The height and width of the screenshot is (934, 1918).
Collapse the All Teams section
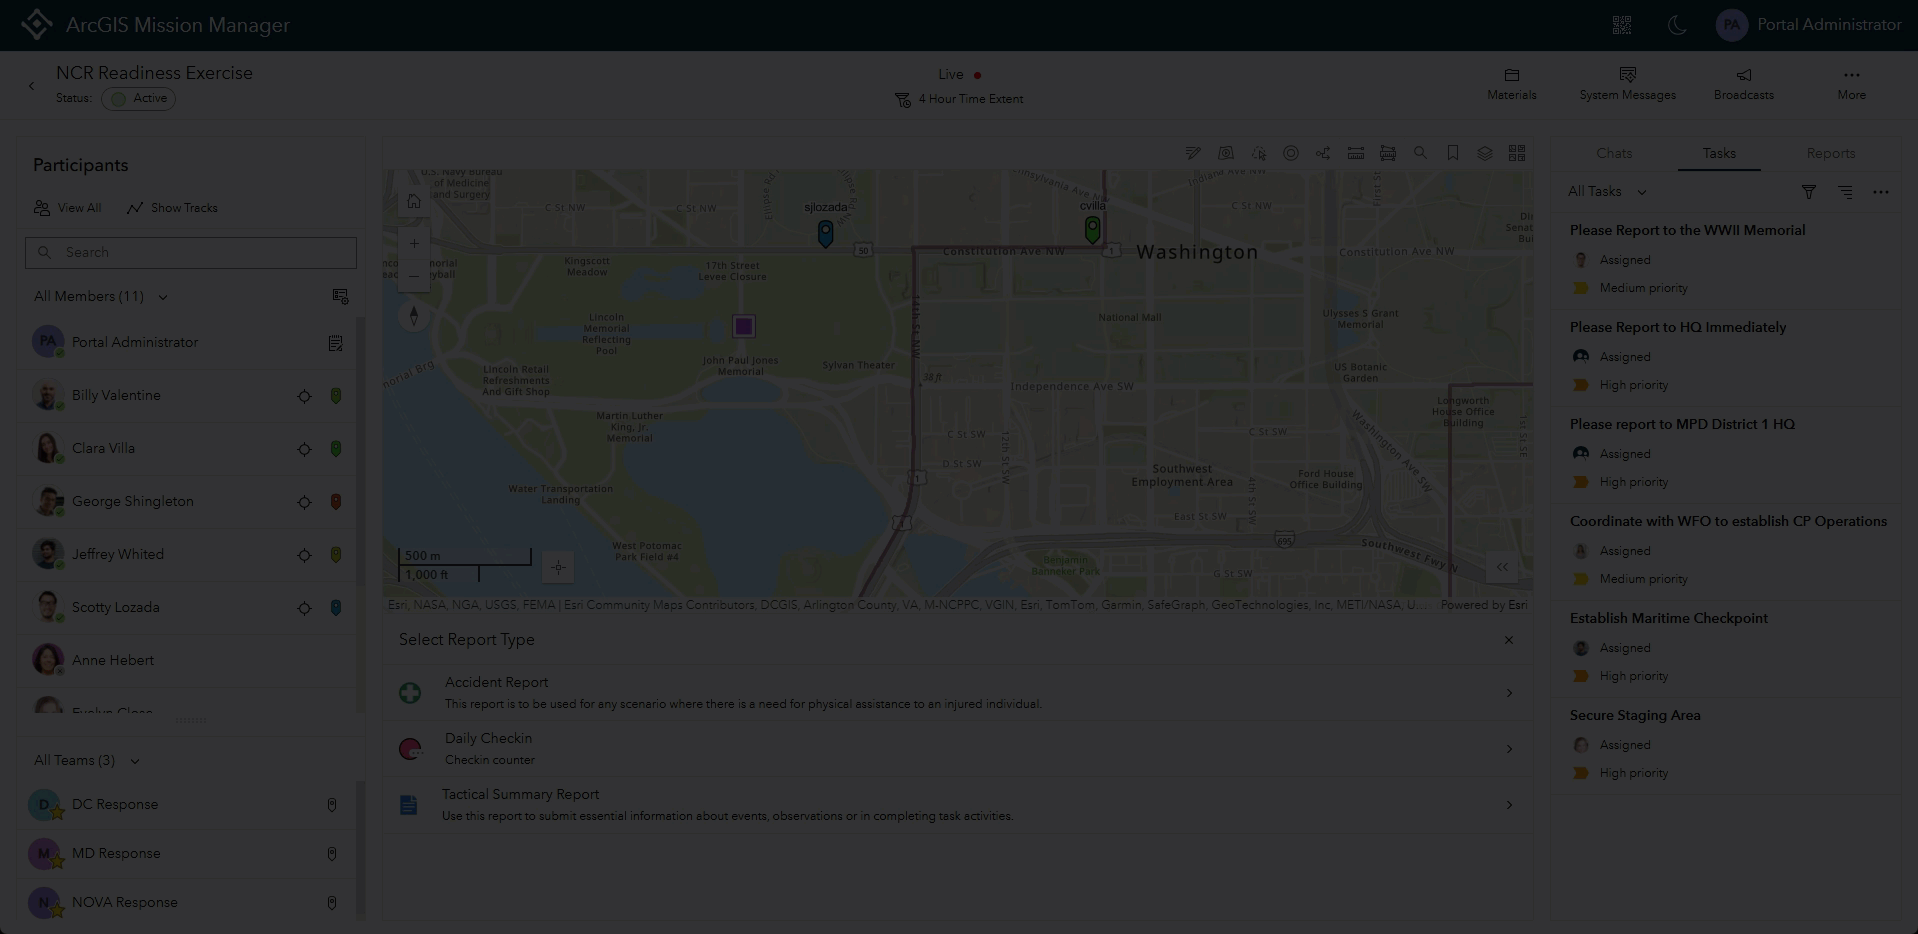coord(134,760)
